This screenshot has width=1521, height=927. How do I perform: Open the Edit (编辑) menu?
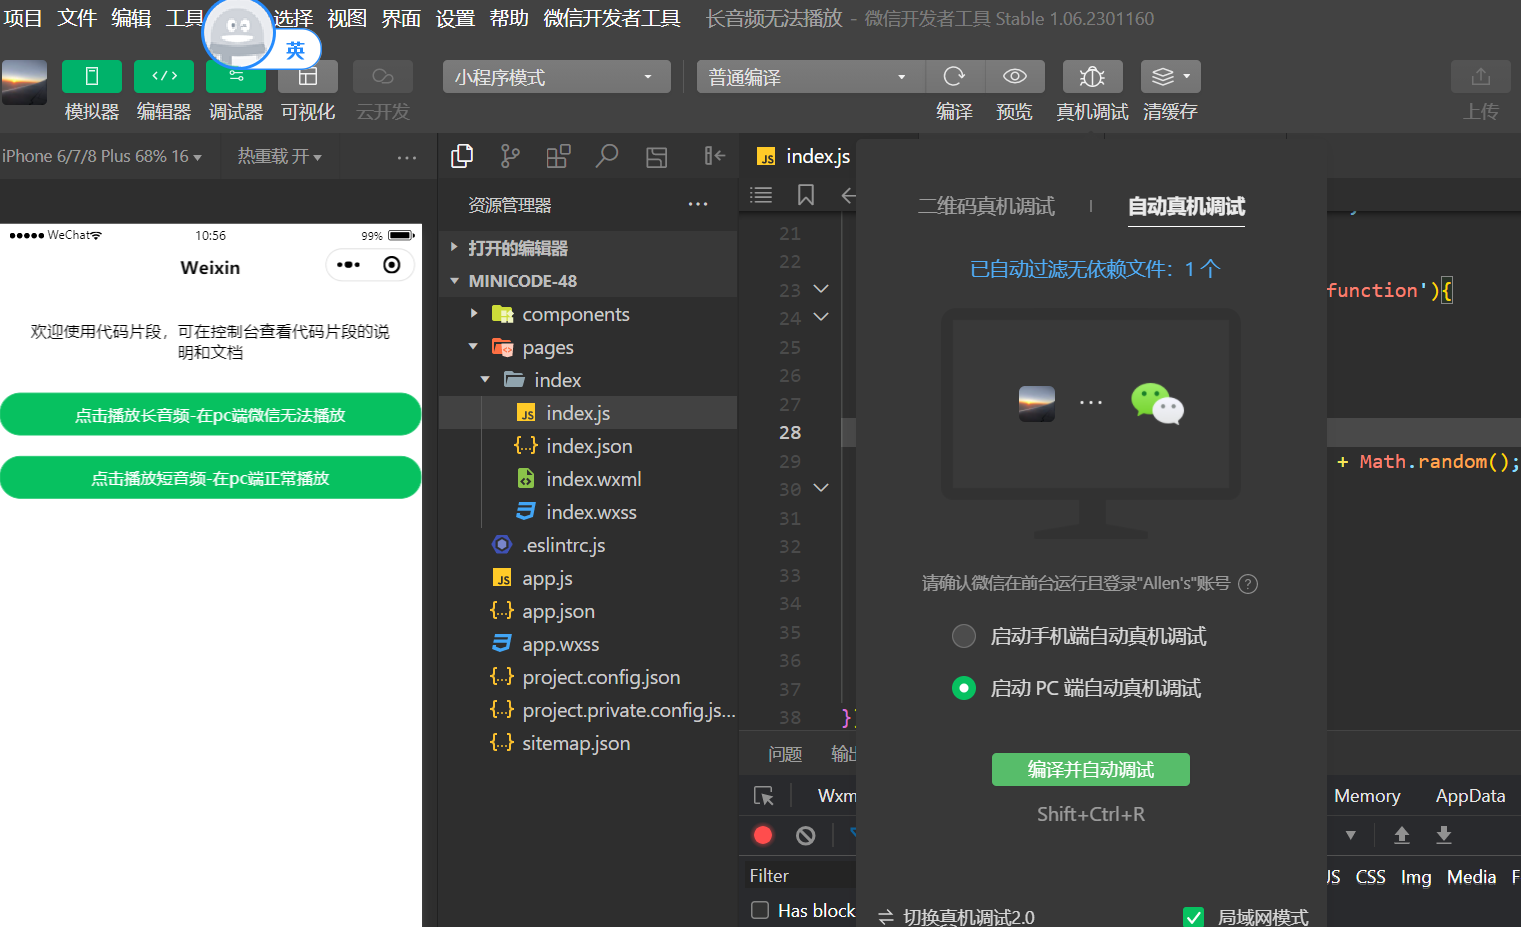click(131, 18)
